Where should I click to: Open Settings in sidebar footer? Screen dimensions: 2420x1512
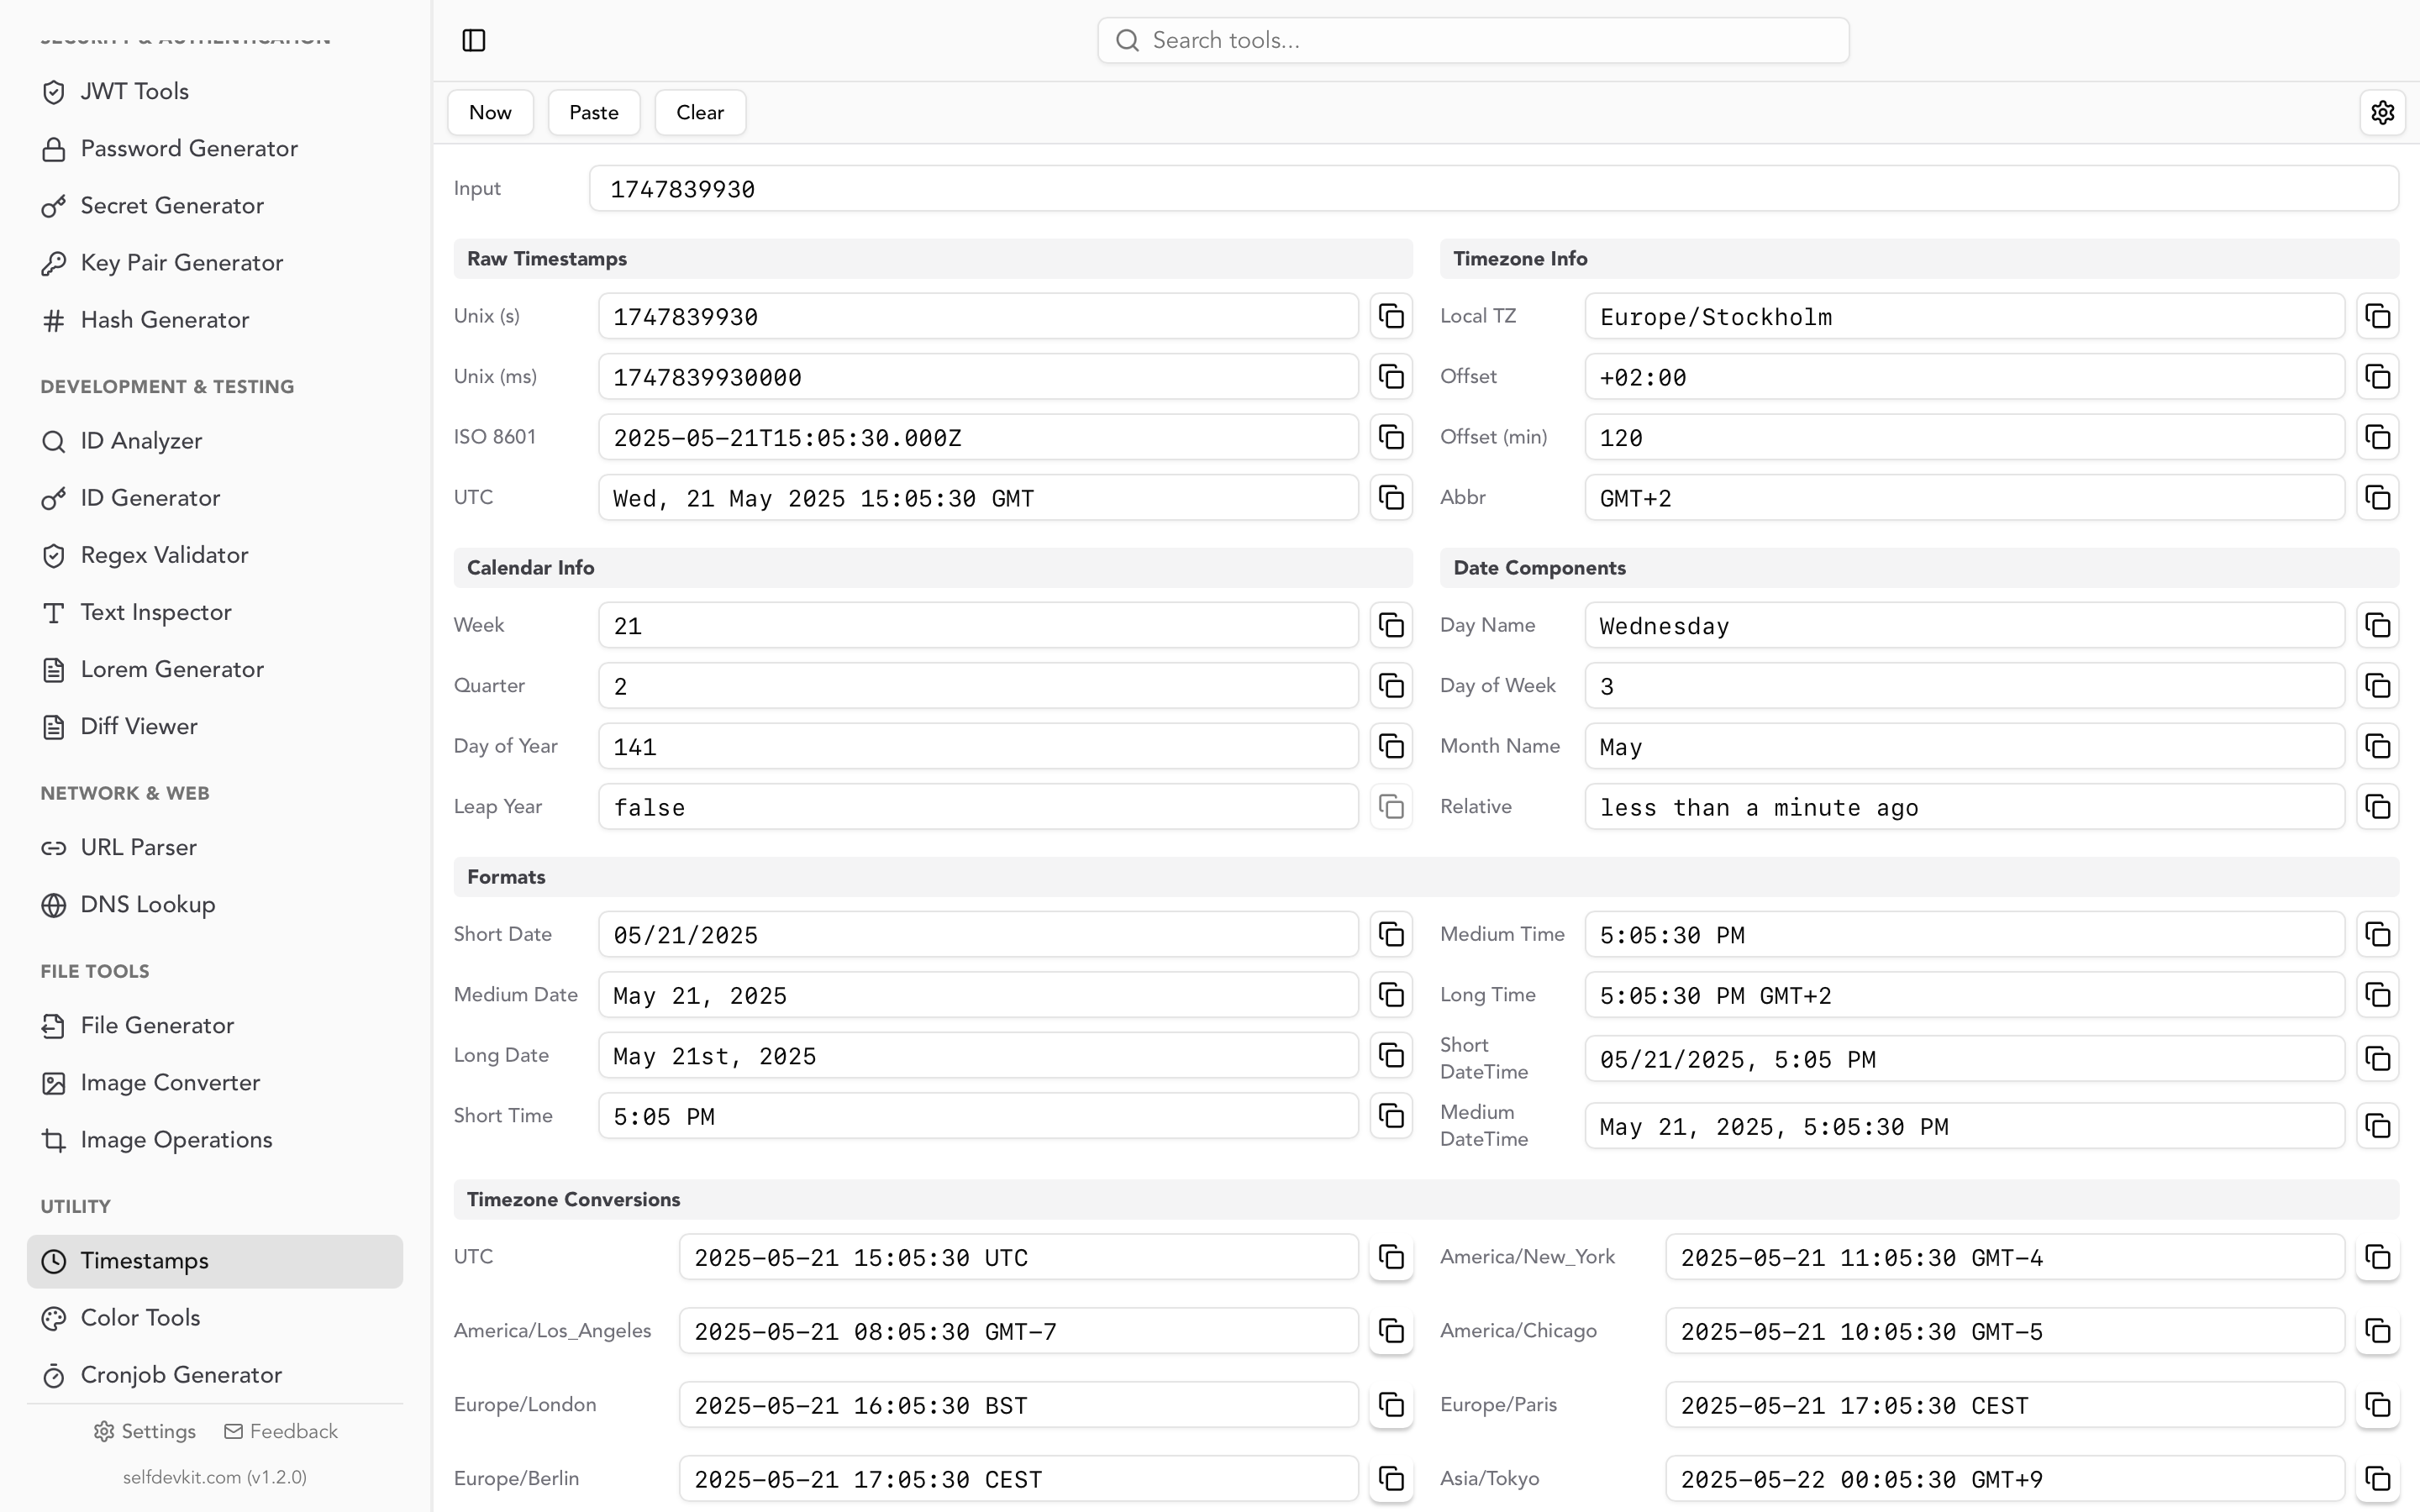point(145,1432)
